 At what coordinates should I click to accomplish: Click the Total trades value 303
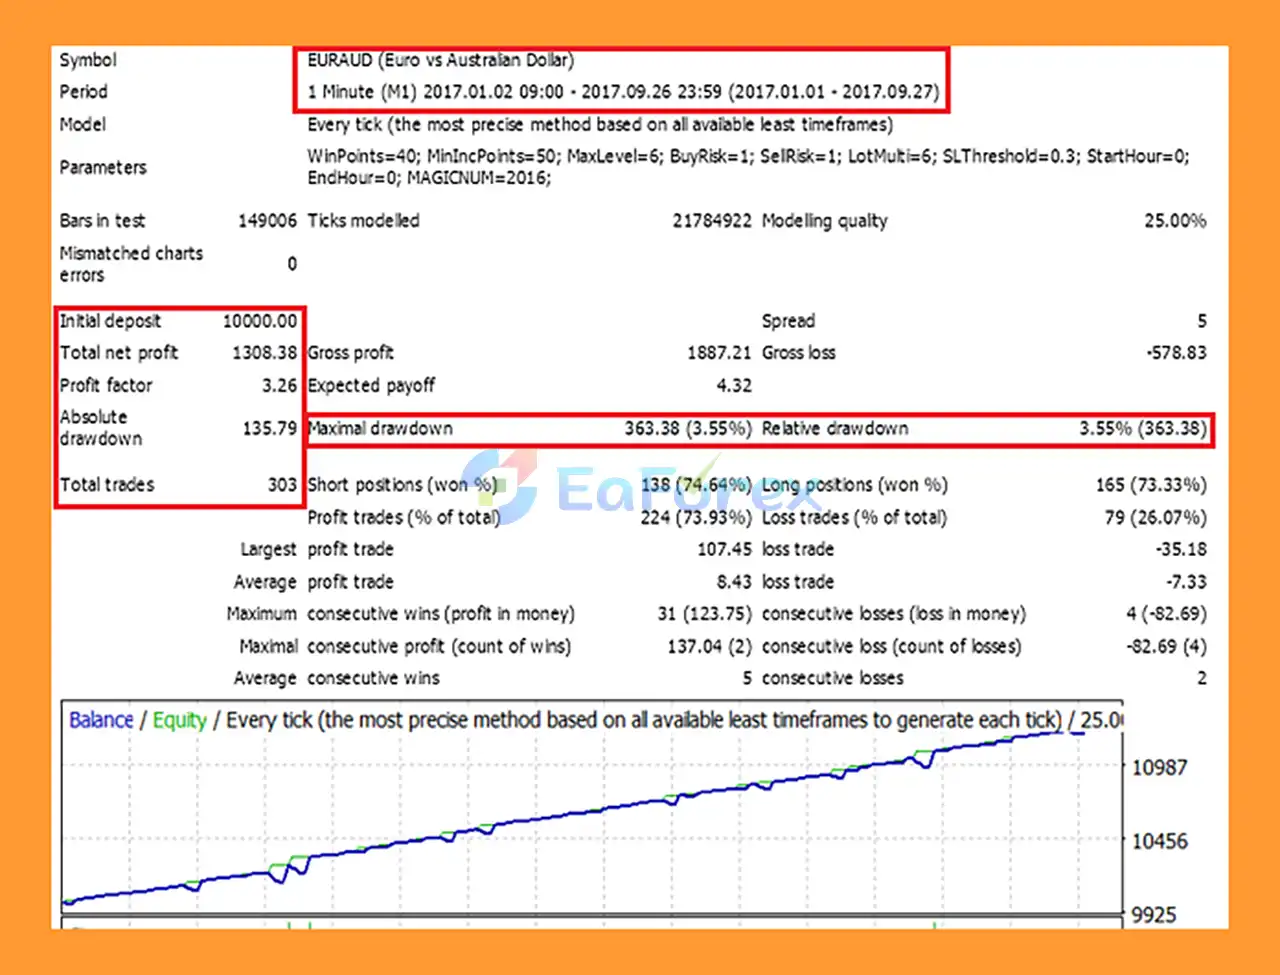coord(282,485)
